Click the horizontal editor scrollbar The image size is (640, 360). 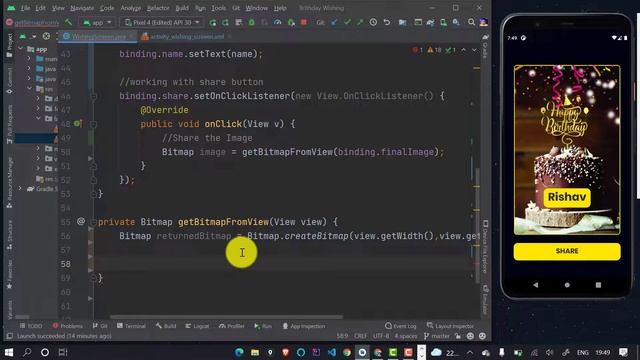click(x=227, y=317)
